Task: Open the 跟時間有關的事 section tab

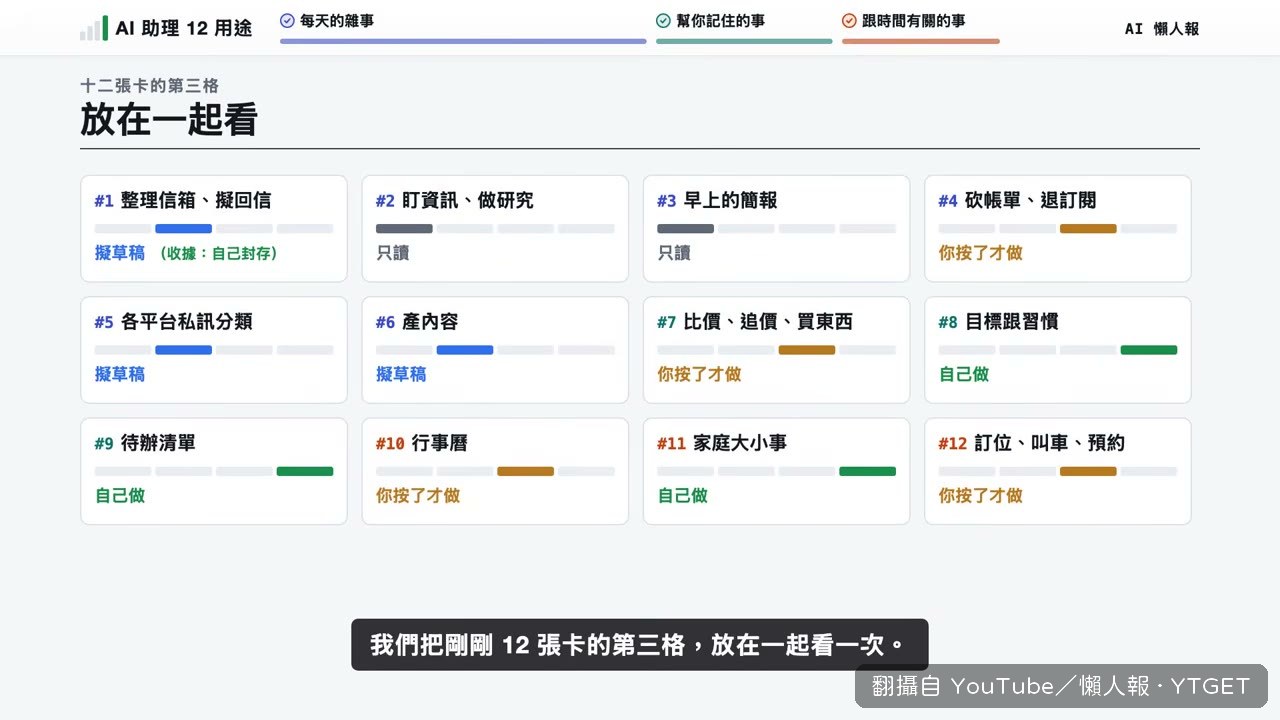Action: point(921,27)
